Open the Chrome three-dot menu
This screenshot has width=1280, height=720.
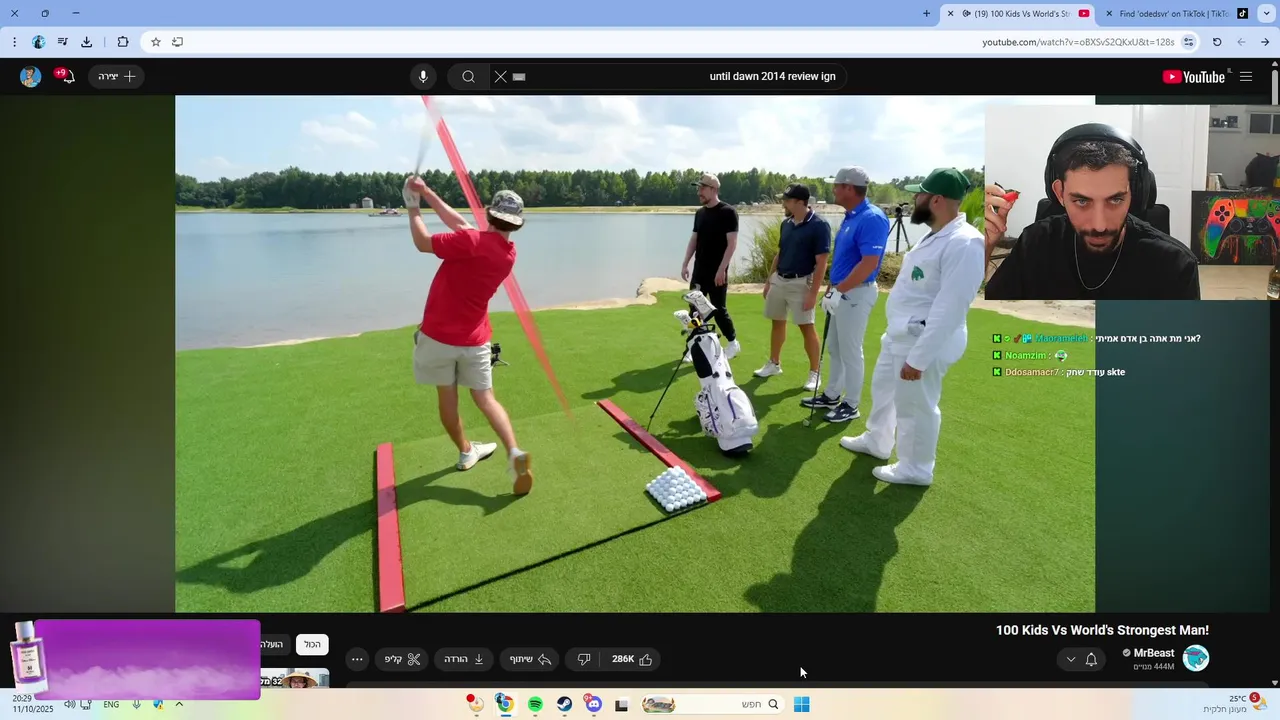pyautogui.click(x=14, y=42)
